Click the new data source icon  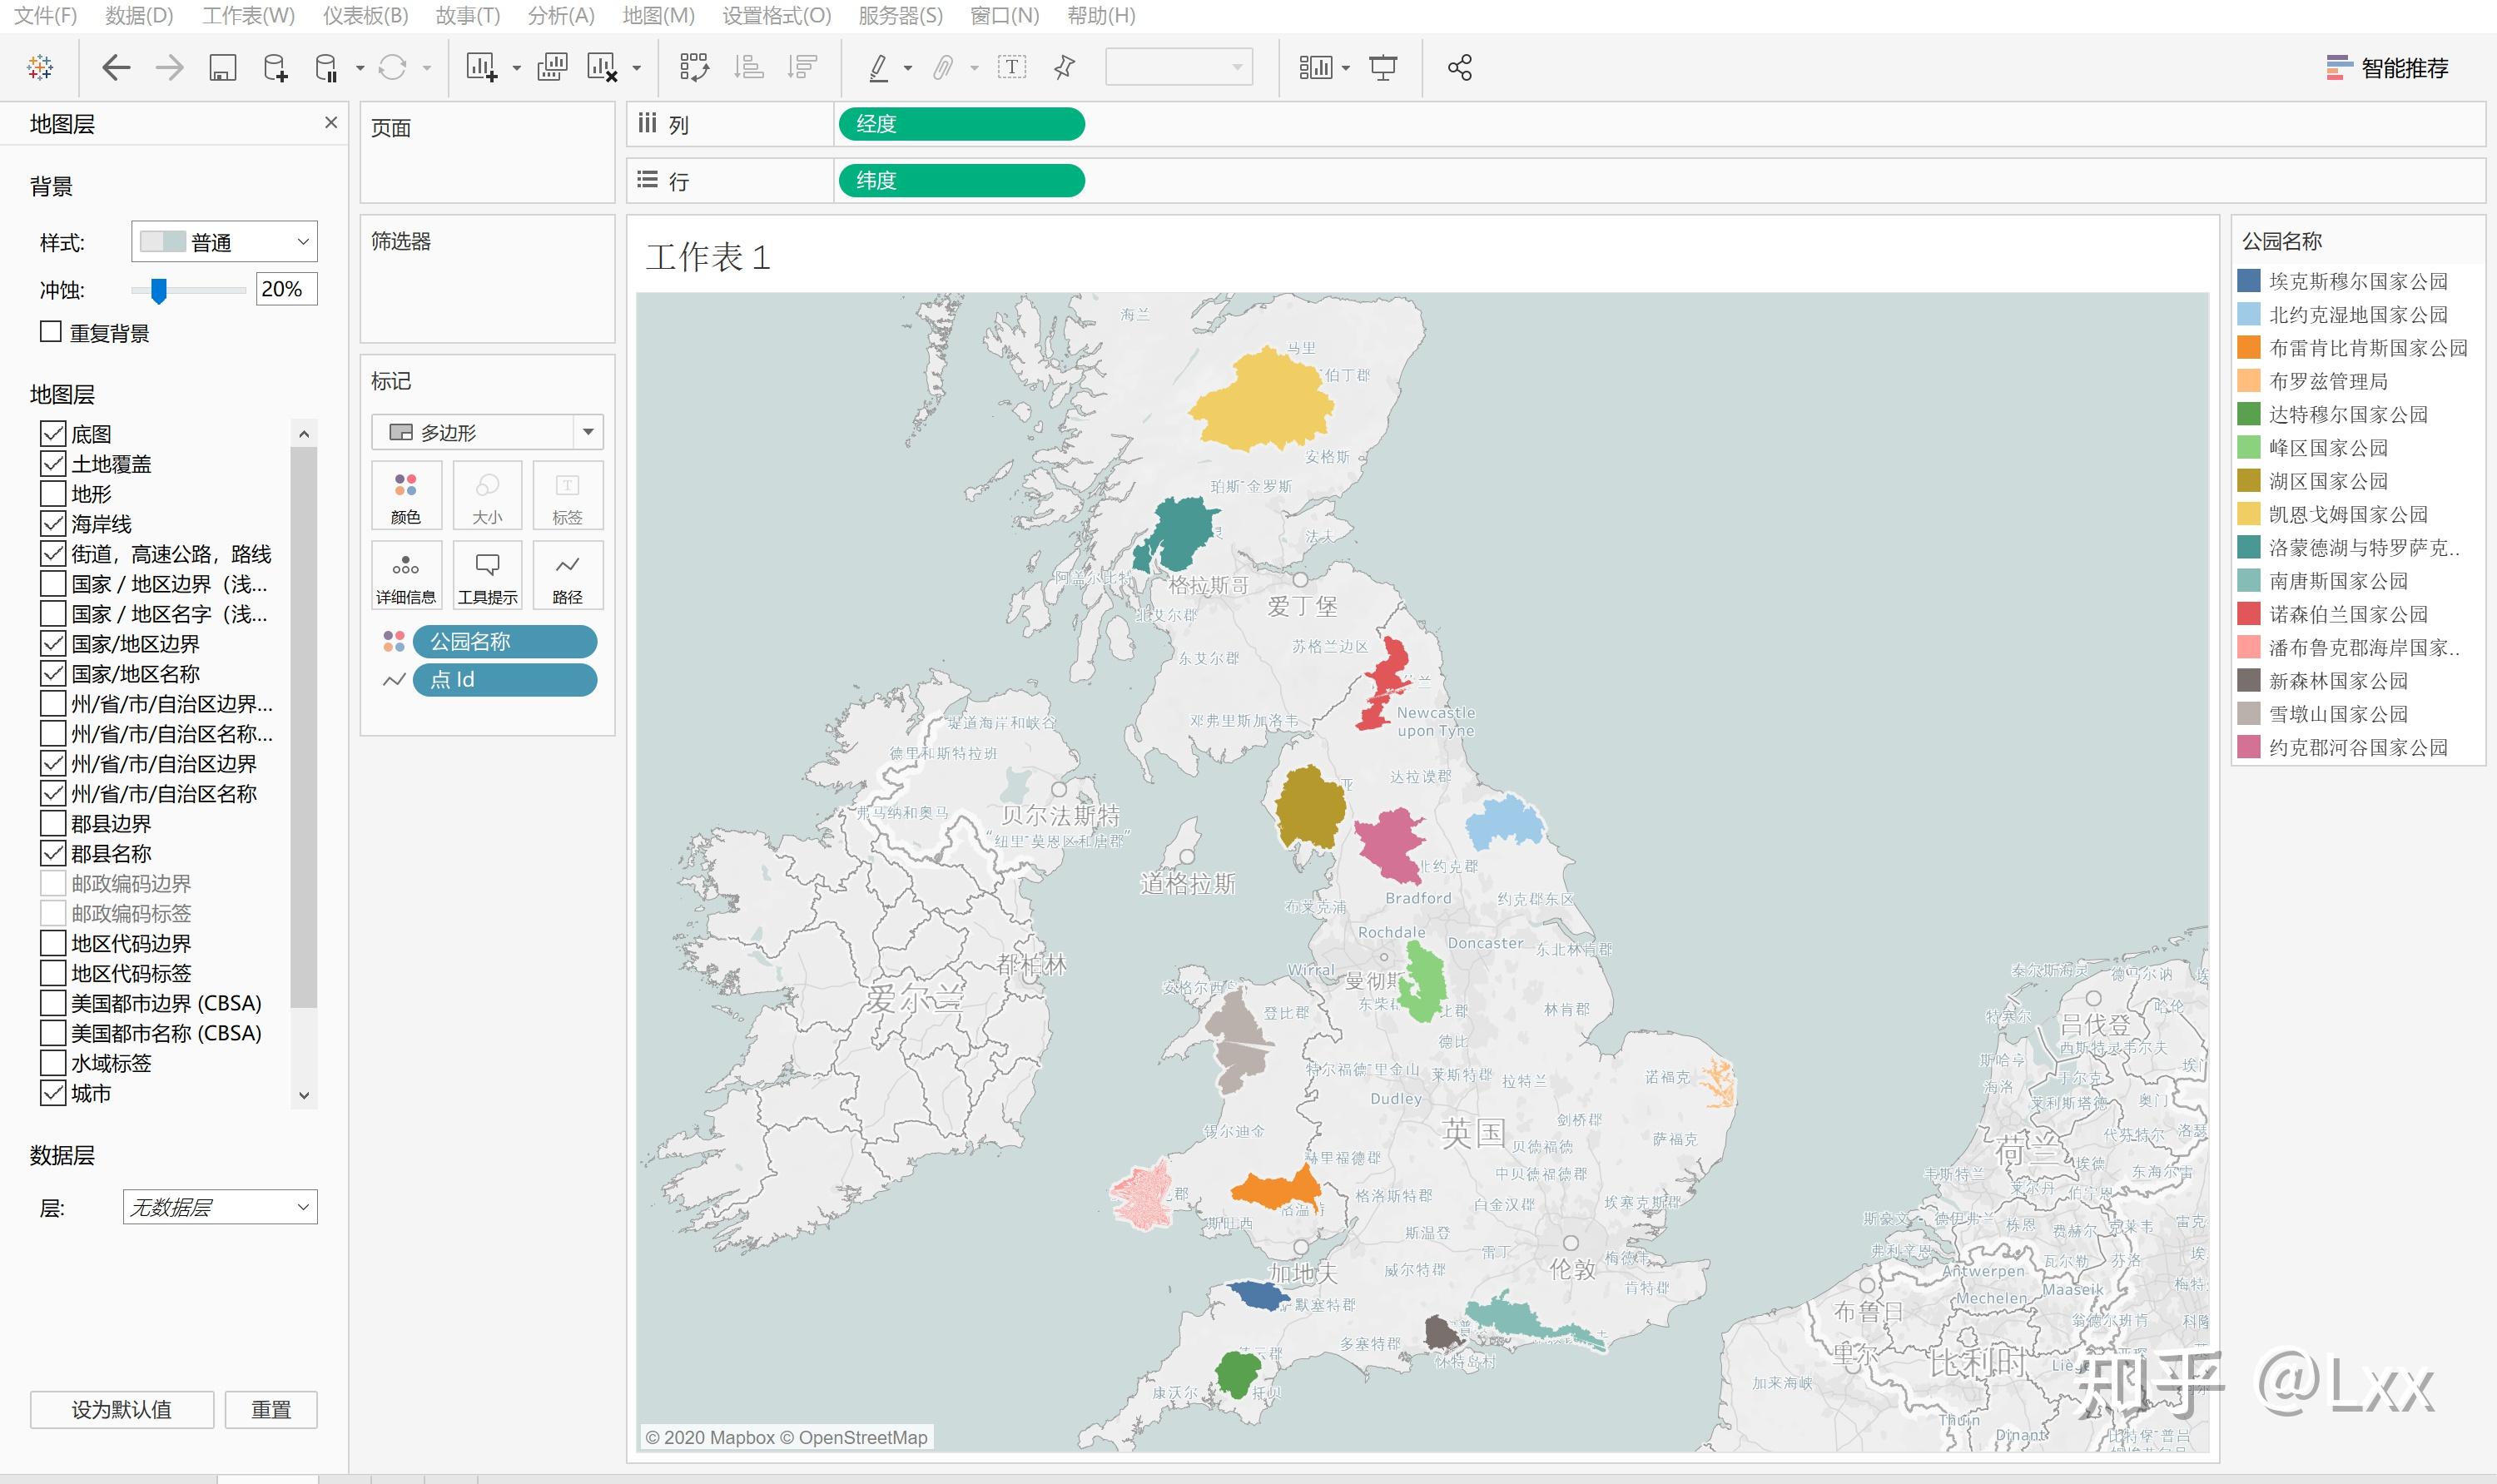tap(275, 68)
